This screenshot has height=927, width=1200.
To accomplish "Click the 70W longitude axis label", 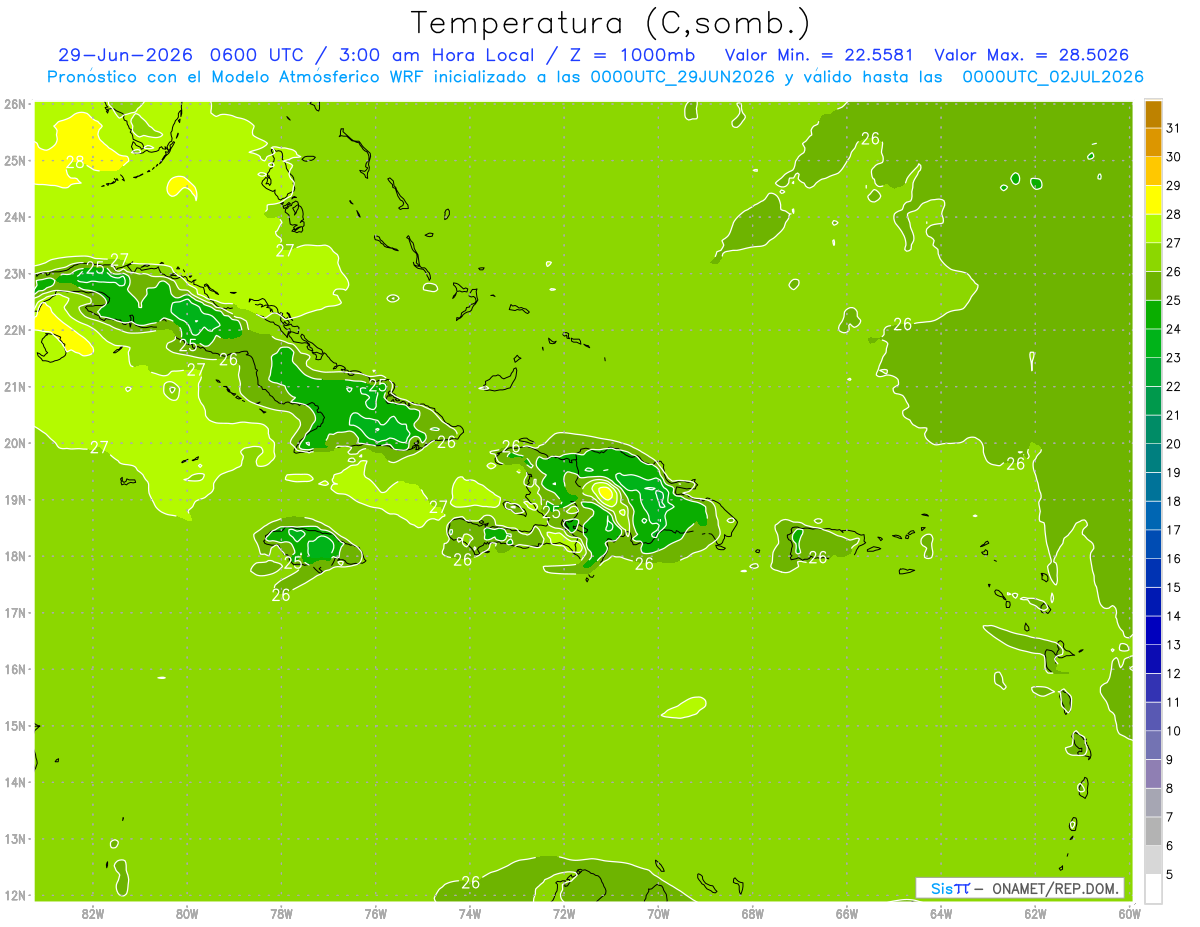I will click(658, 913).
